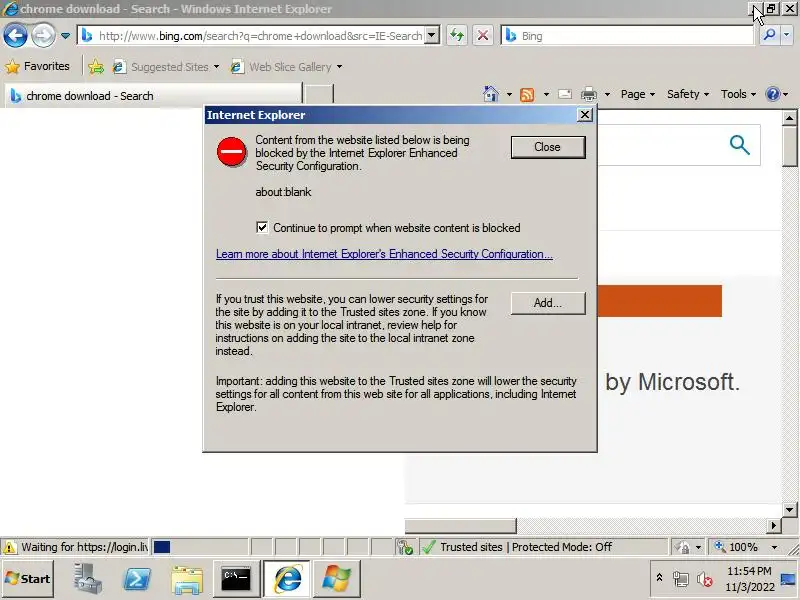Click the scroll up arrow of vertical scrollbar
Image resolution: width=800 pixels, height=600 pixels.
pos(789,118)
